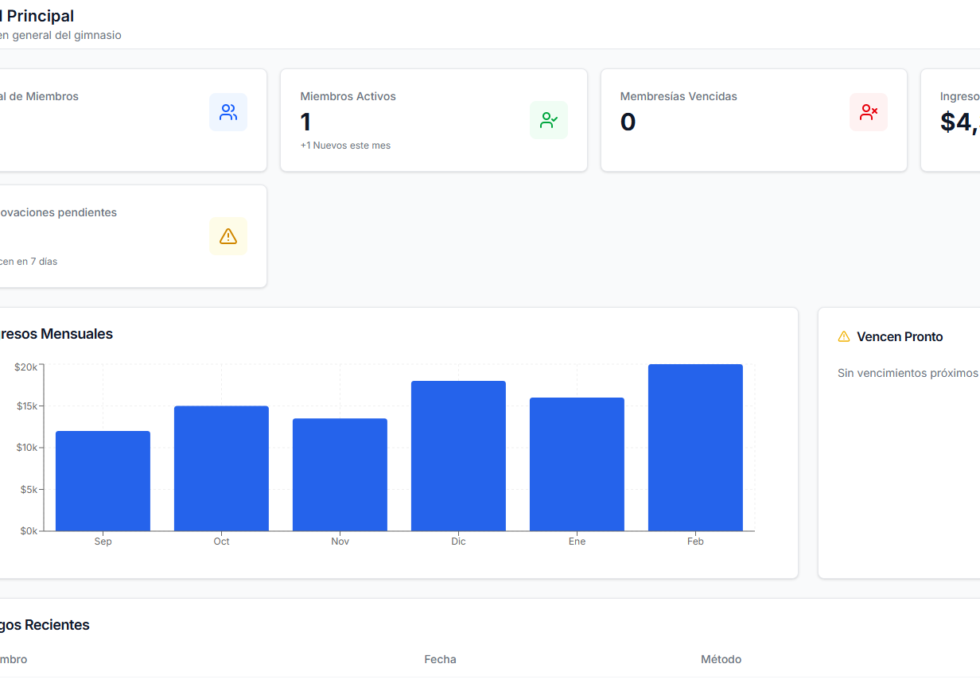Select the Oct bar in the revenue chart
980x687 pixels.
[221, 468]
